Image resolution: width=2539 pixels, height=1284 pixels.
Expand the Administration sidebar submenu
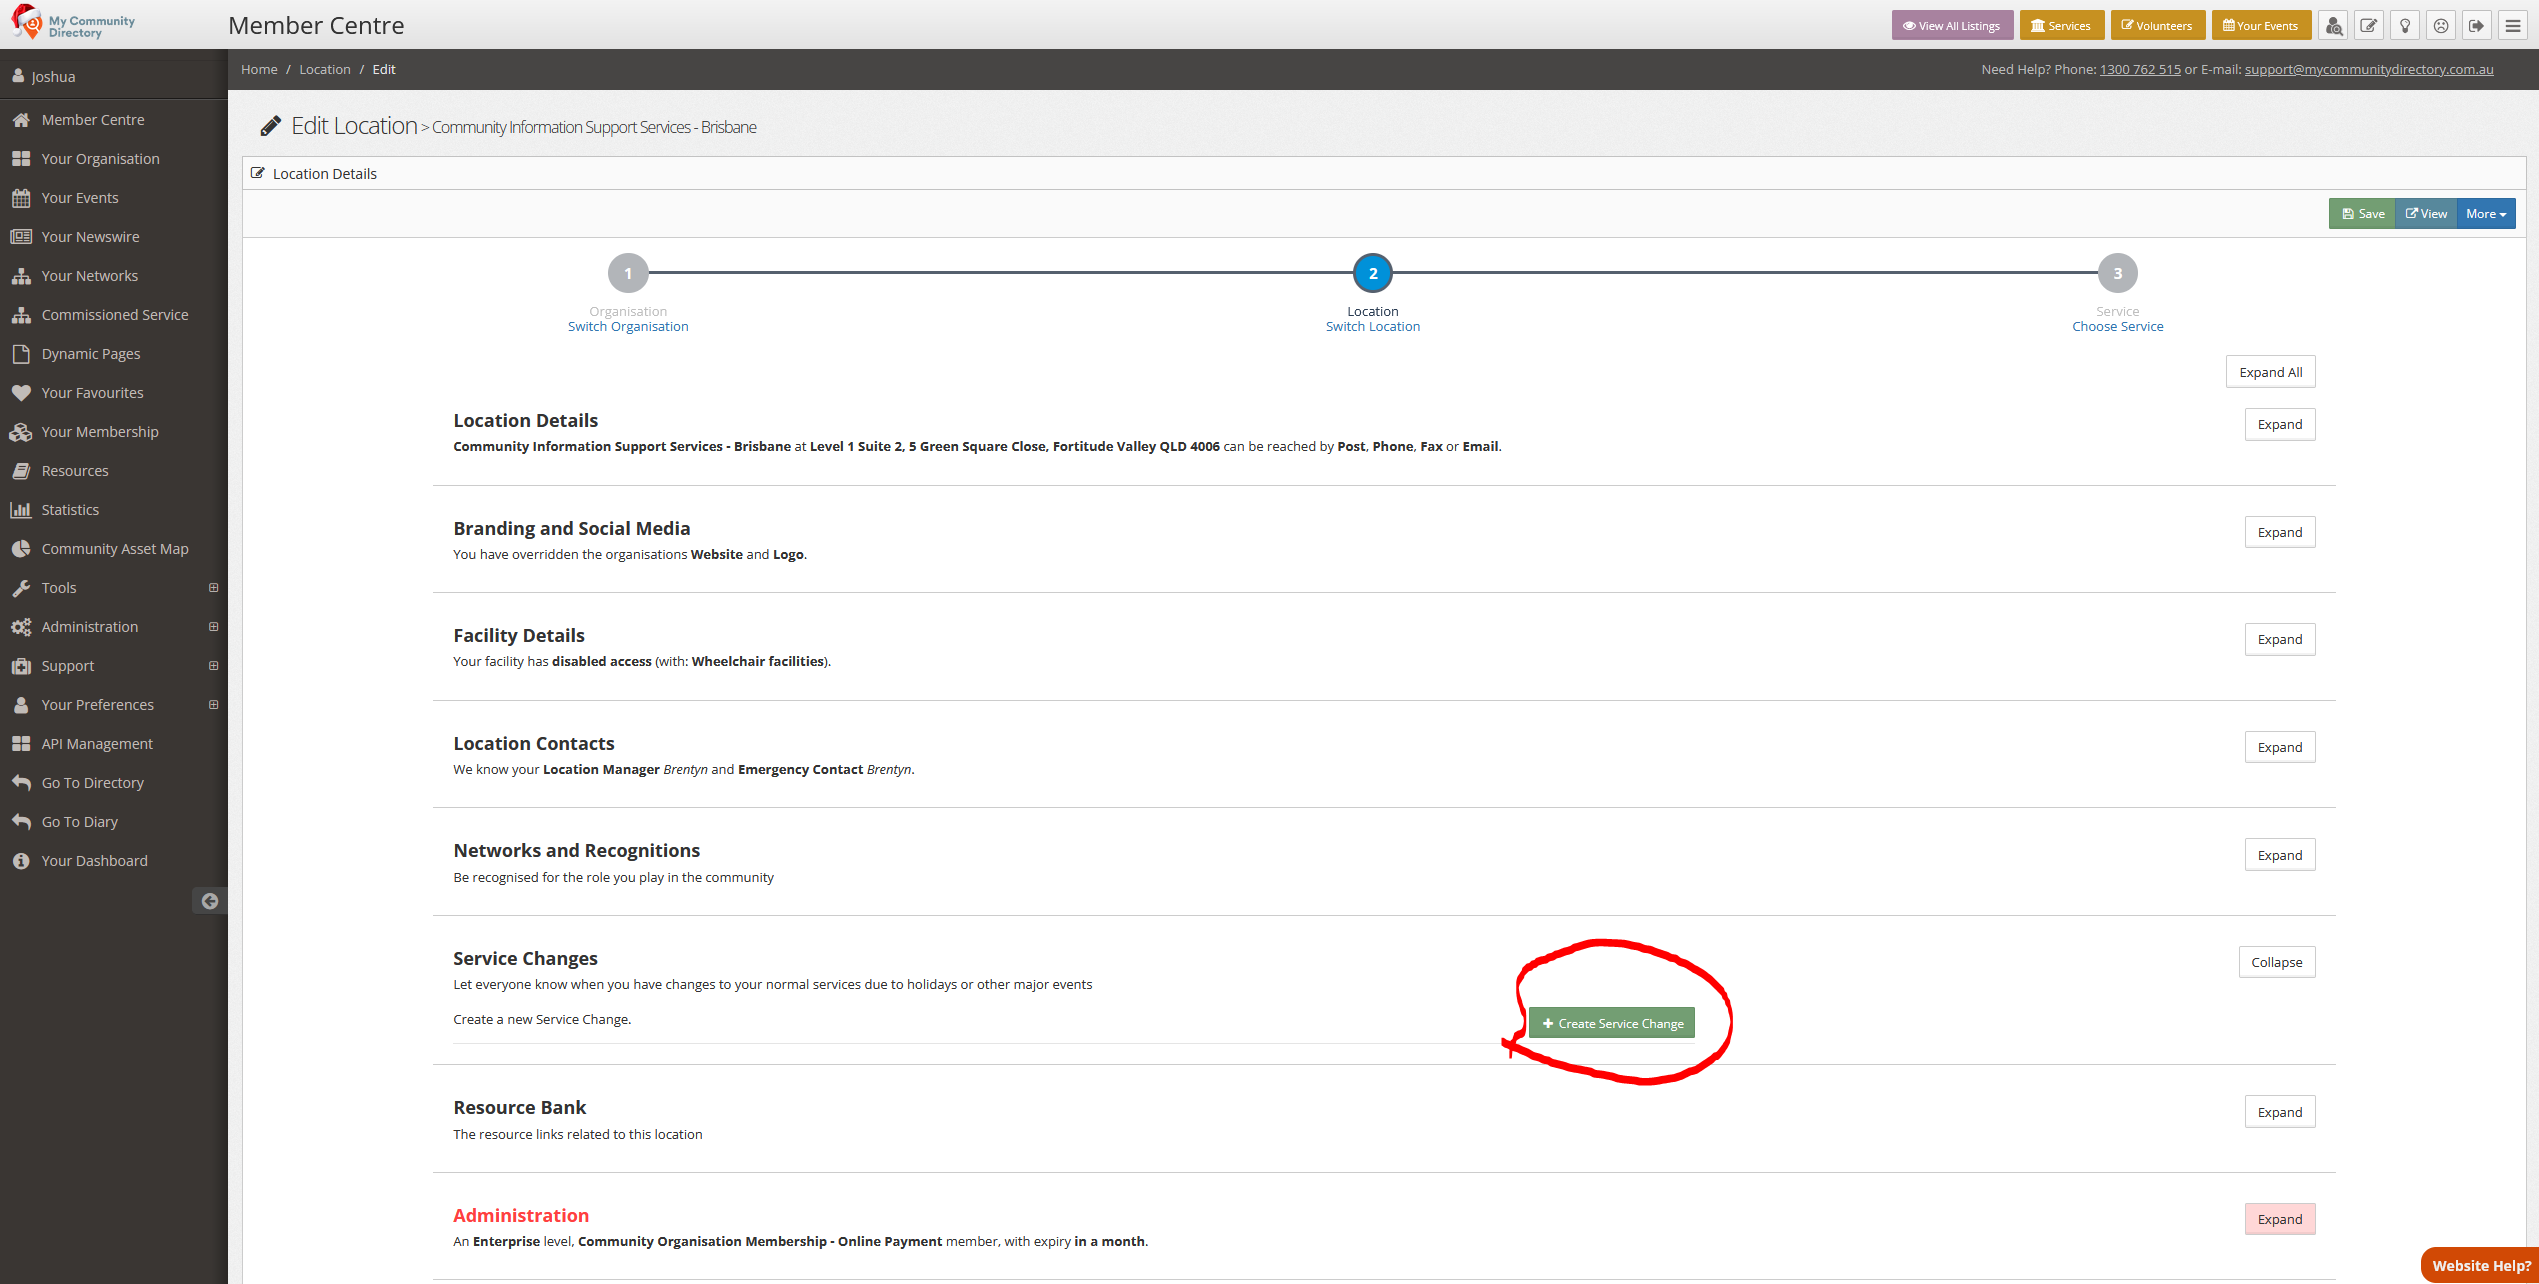click(x=212, y=626)
